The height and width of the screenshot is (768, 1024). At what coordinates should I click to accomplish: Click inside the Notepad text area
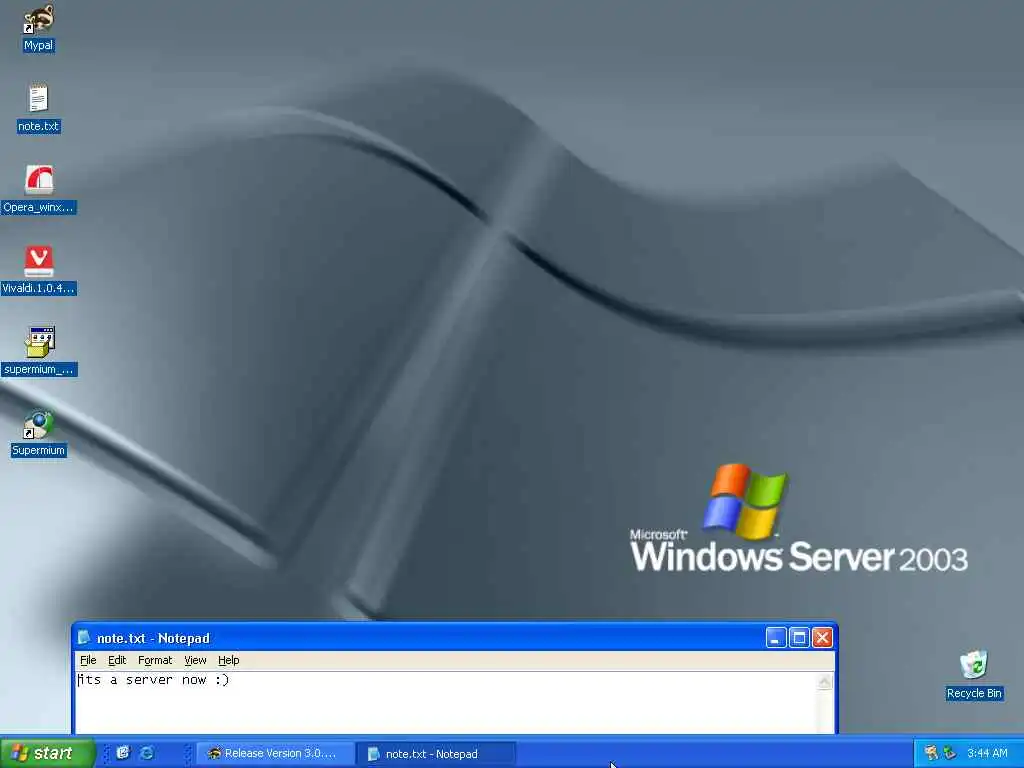pos(445,703)
